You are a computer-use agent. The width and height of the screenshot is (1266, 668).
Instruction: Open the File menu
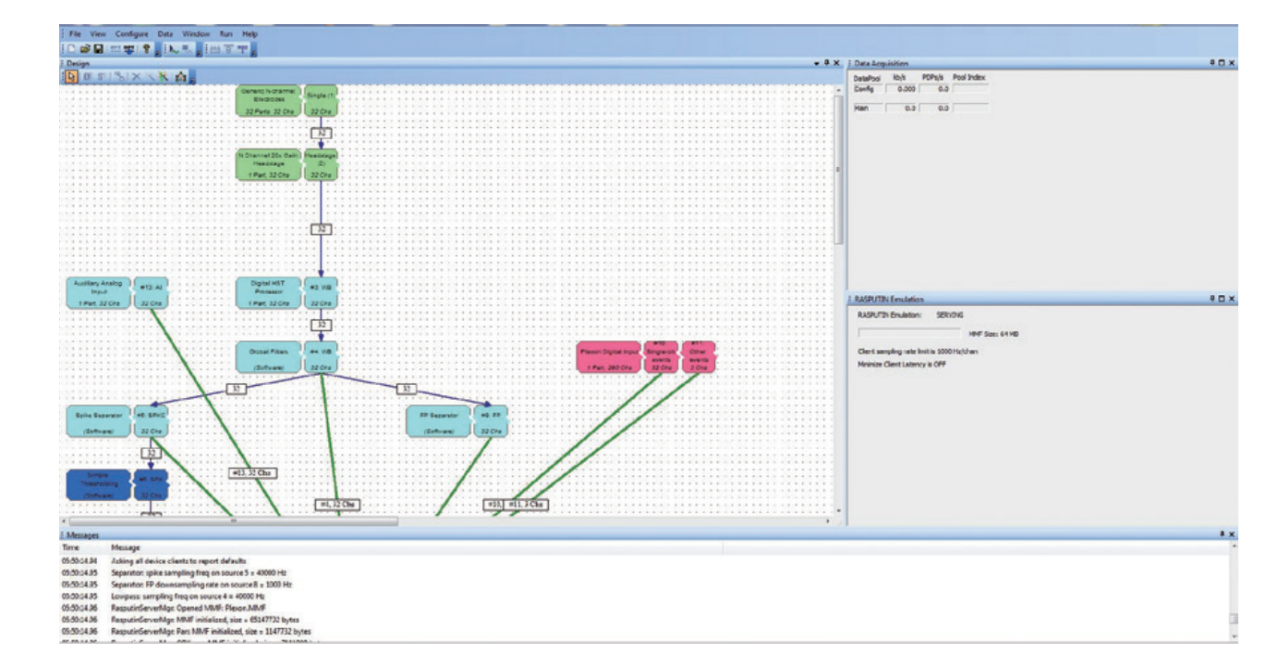pos(75,34)
